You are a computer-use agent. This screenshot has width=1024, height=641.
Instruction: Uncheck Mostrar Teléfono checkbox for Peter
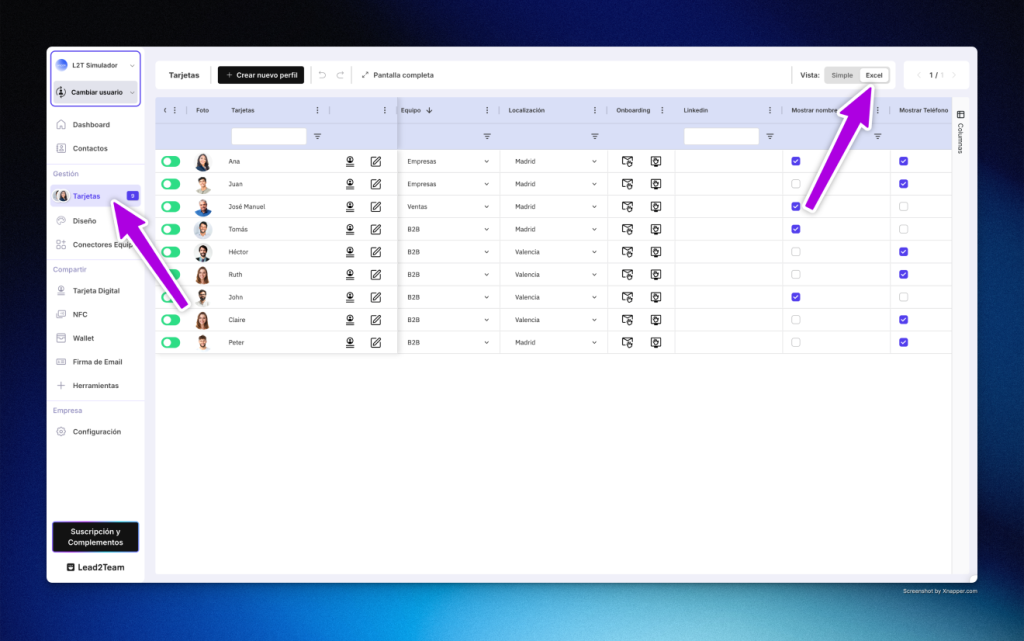[x=903, y=342]
